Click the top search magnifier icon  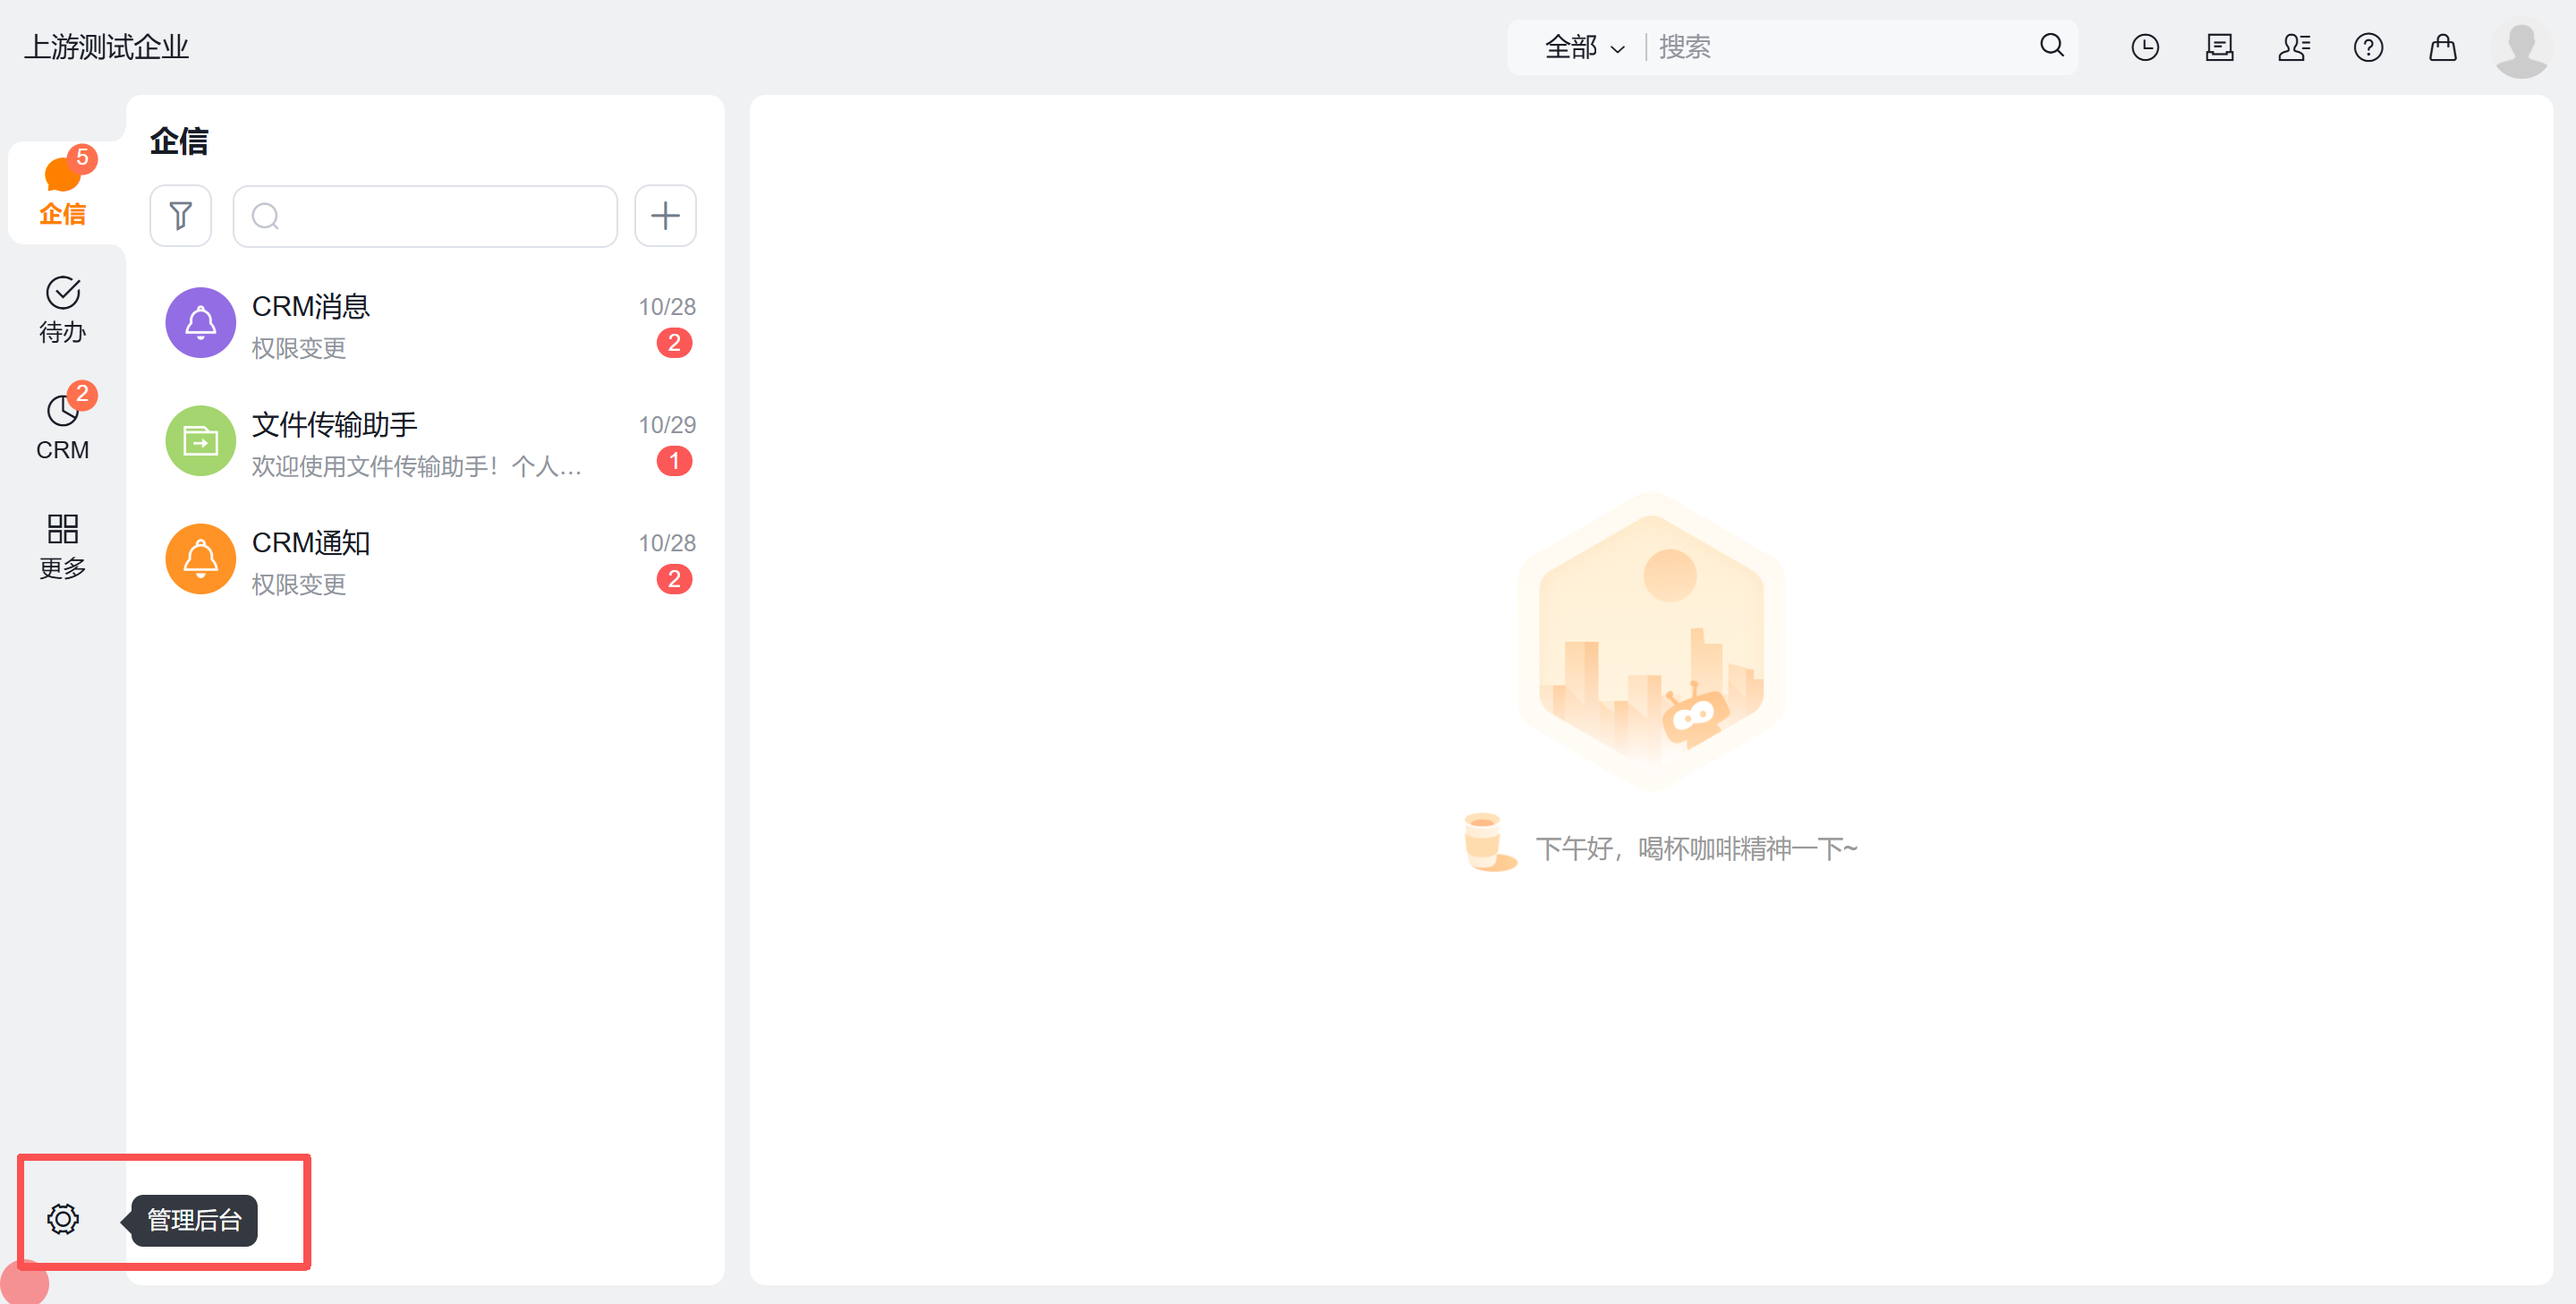[2051, 46]
